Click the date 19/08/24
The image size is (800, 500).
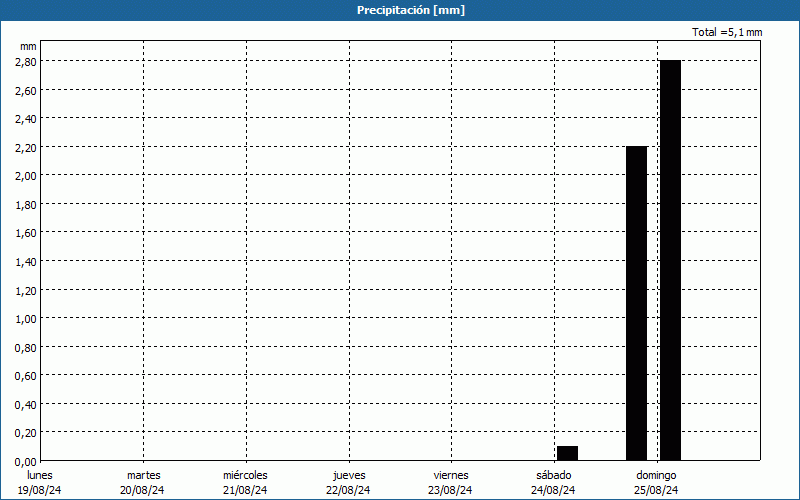pyautogui.click(x=39, y=490)
